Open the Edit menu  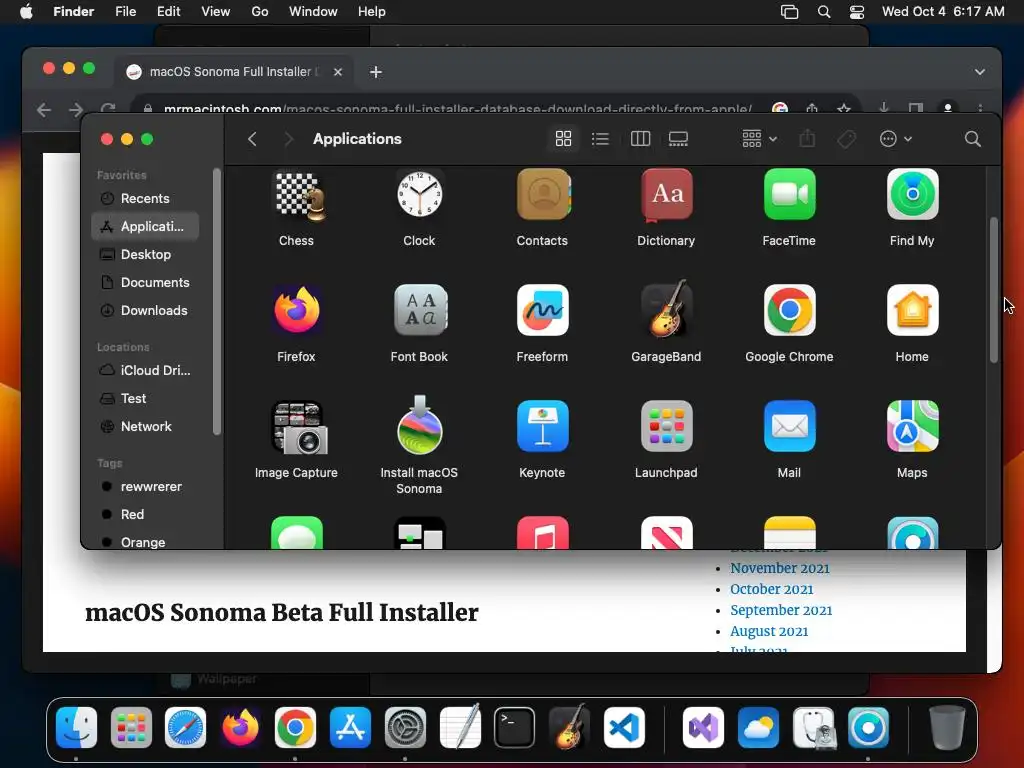(x=168, y=12)
